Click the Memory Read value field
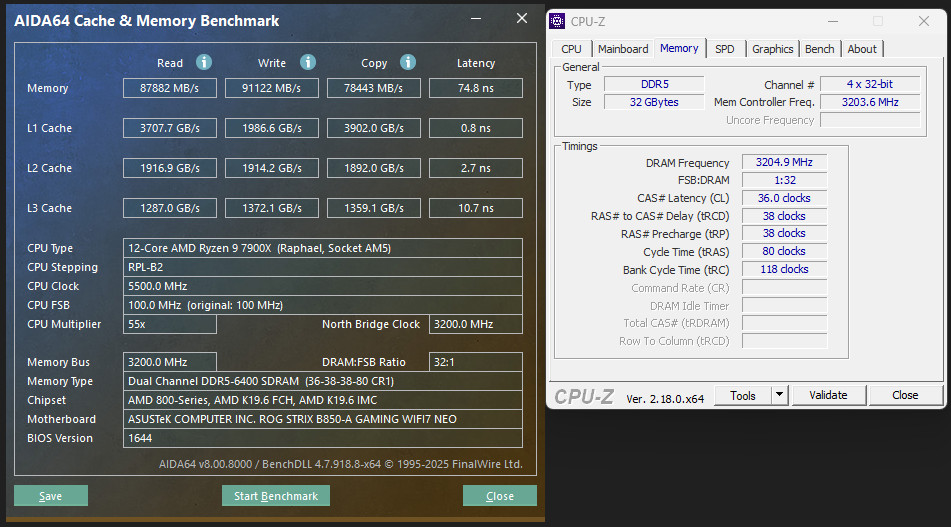 pos(170,88)
